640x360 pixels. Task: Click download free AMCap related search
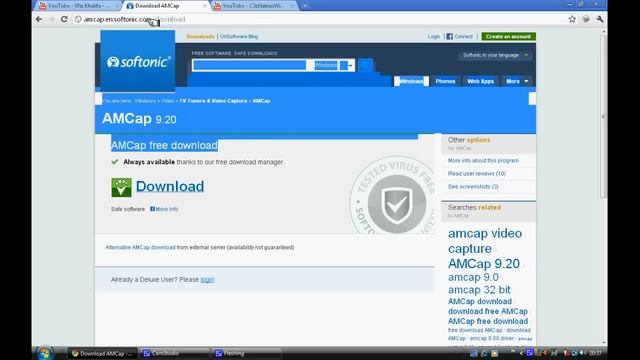point(488,311)
